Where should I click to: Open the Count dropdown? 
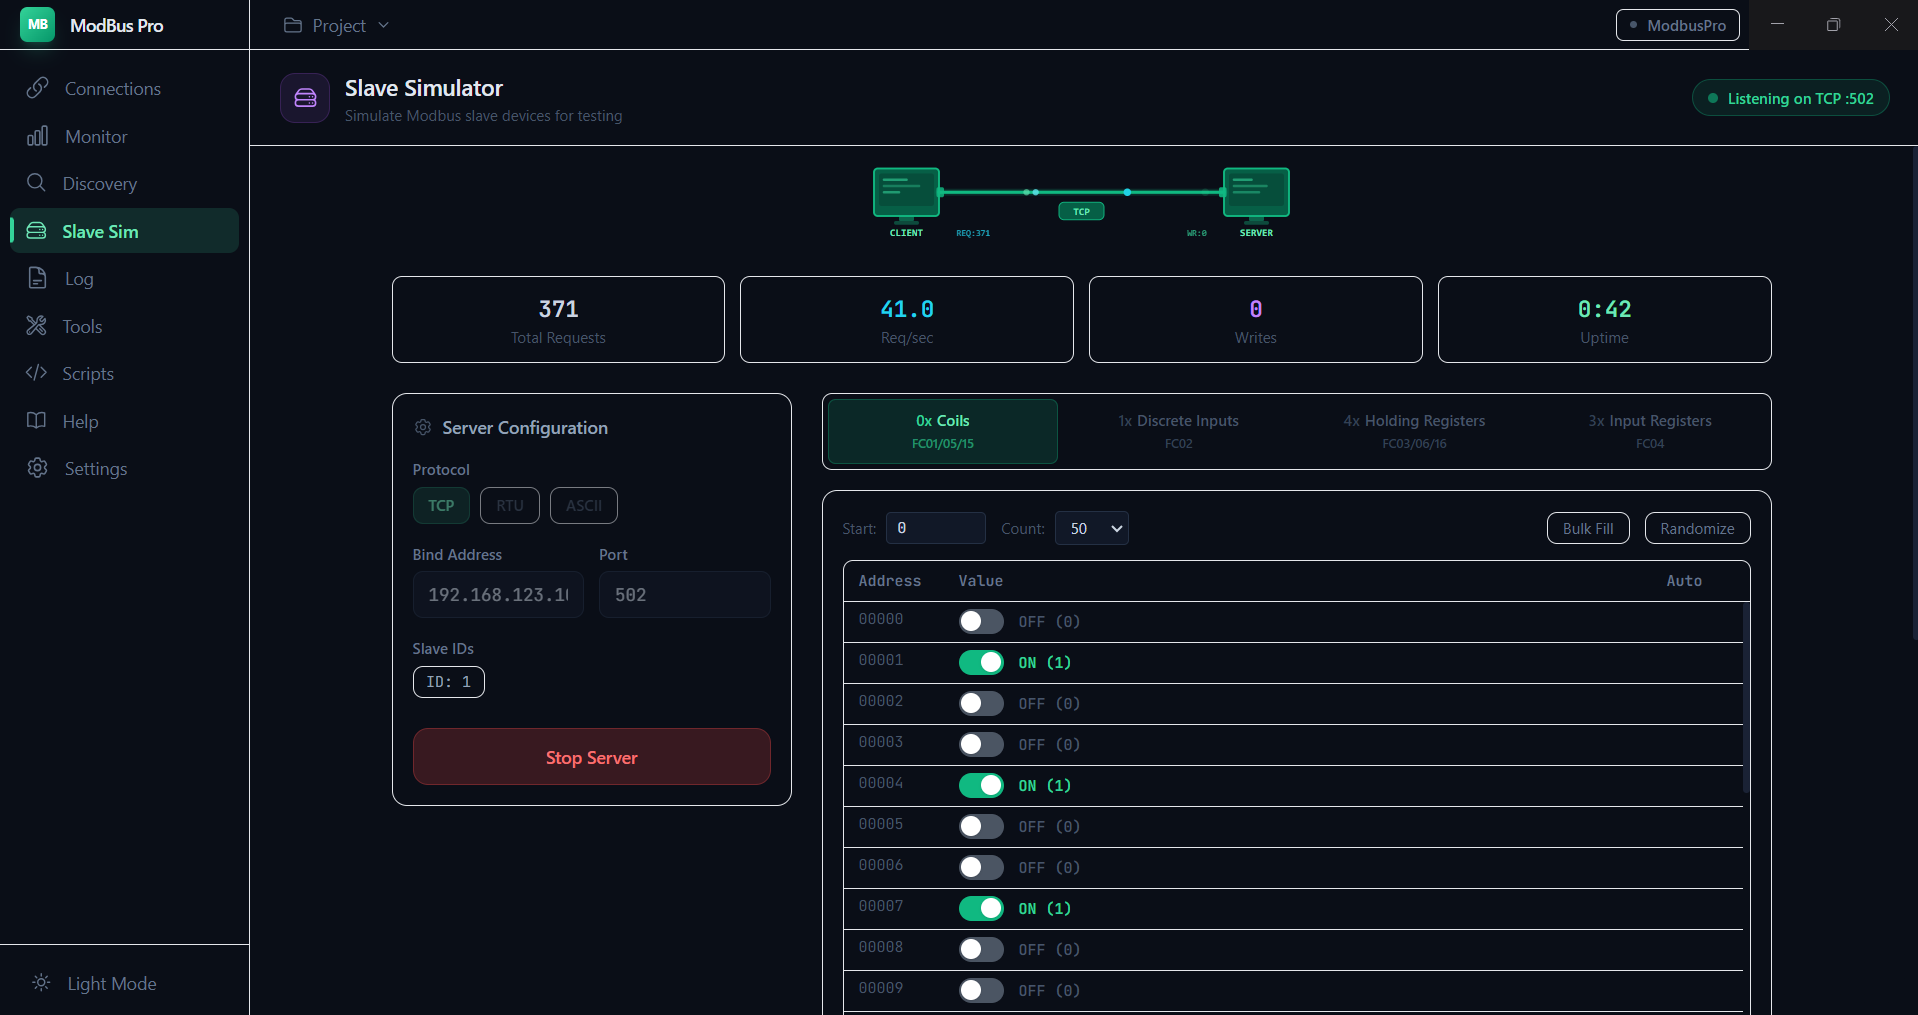[1092, 528]
